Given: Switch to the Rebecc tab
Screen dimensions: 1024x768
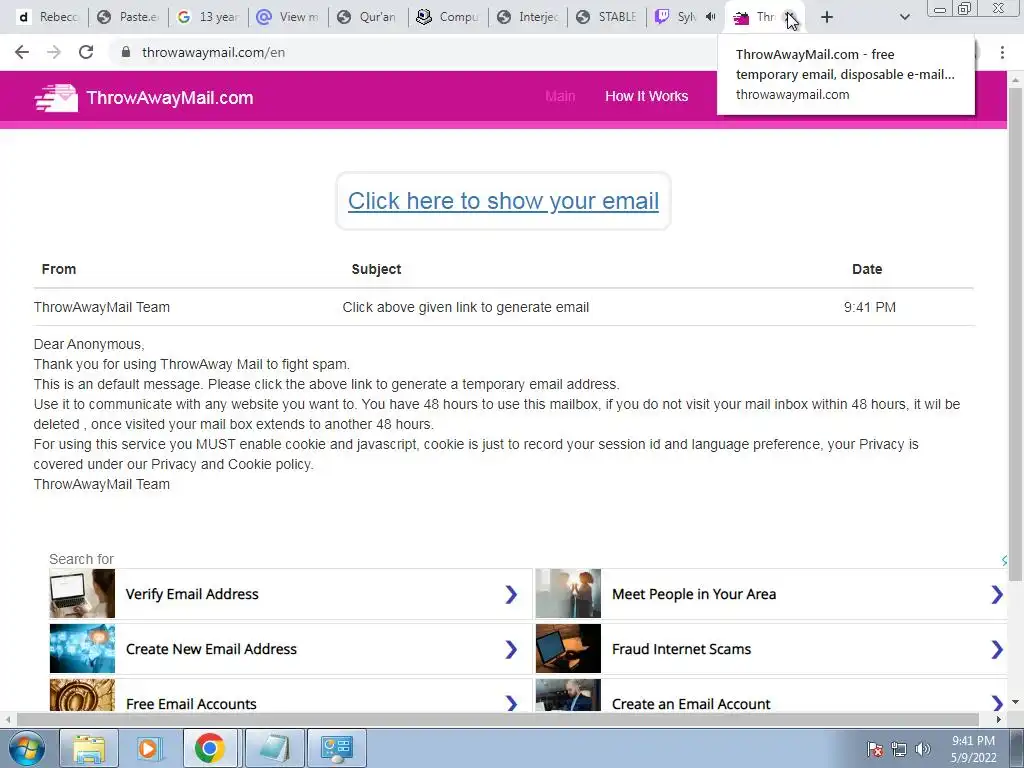Looking at the screenshot, I should 49,17.
